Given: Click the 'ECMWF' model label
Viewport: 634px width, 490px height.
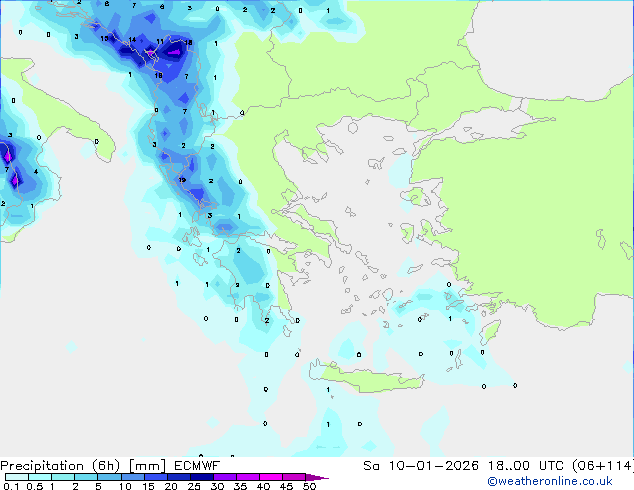Looking at the screenshot, I should [197, 466].
